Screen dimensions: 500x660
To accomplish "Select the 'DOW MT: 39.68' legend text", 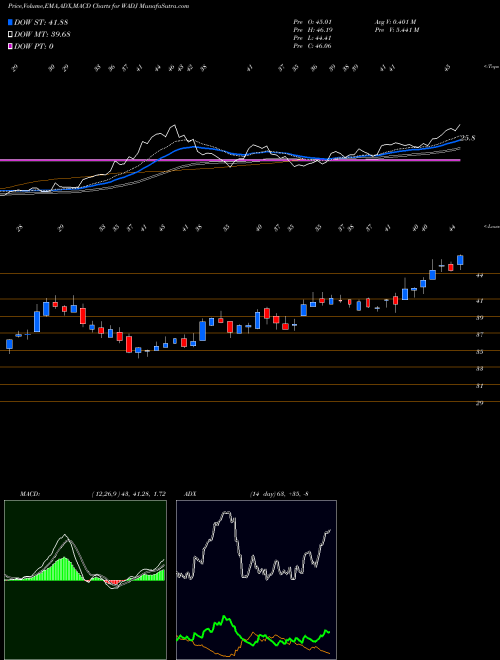I will pyautogui.click(x=42, y=34).
